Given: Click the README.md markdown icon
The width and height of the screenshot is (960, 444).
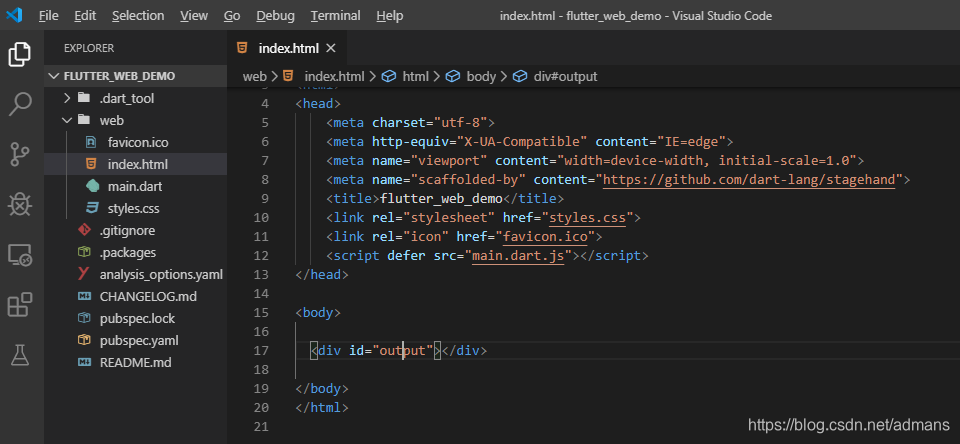Looking at the screenshot, I should (84, 363).
